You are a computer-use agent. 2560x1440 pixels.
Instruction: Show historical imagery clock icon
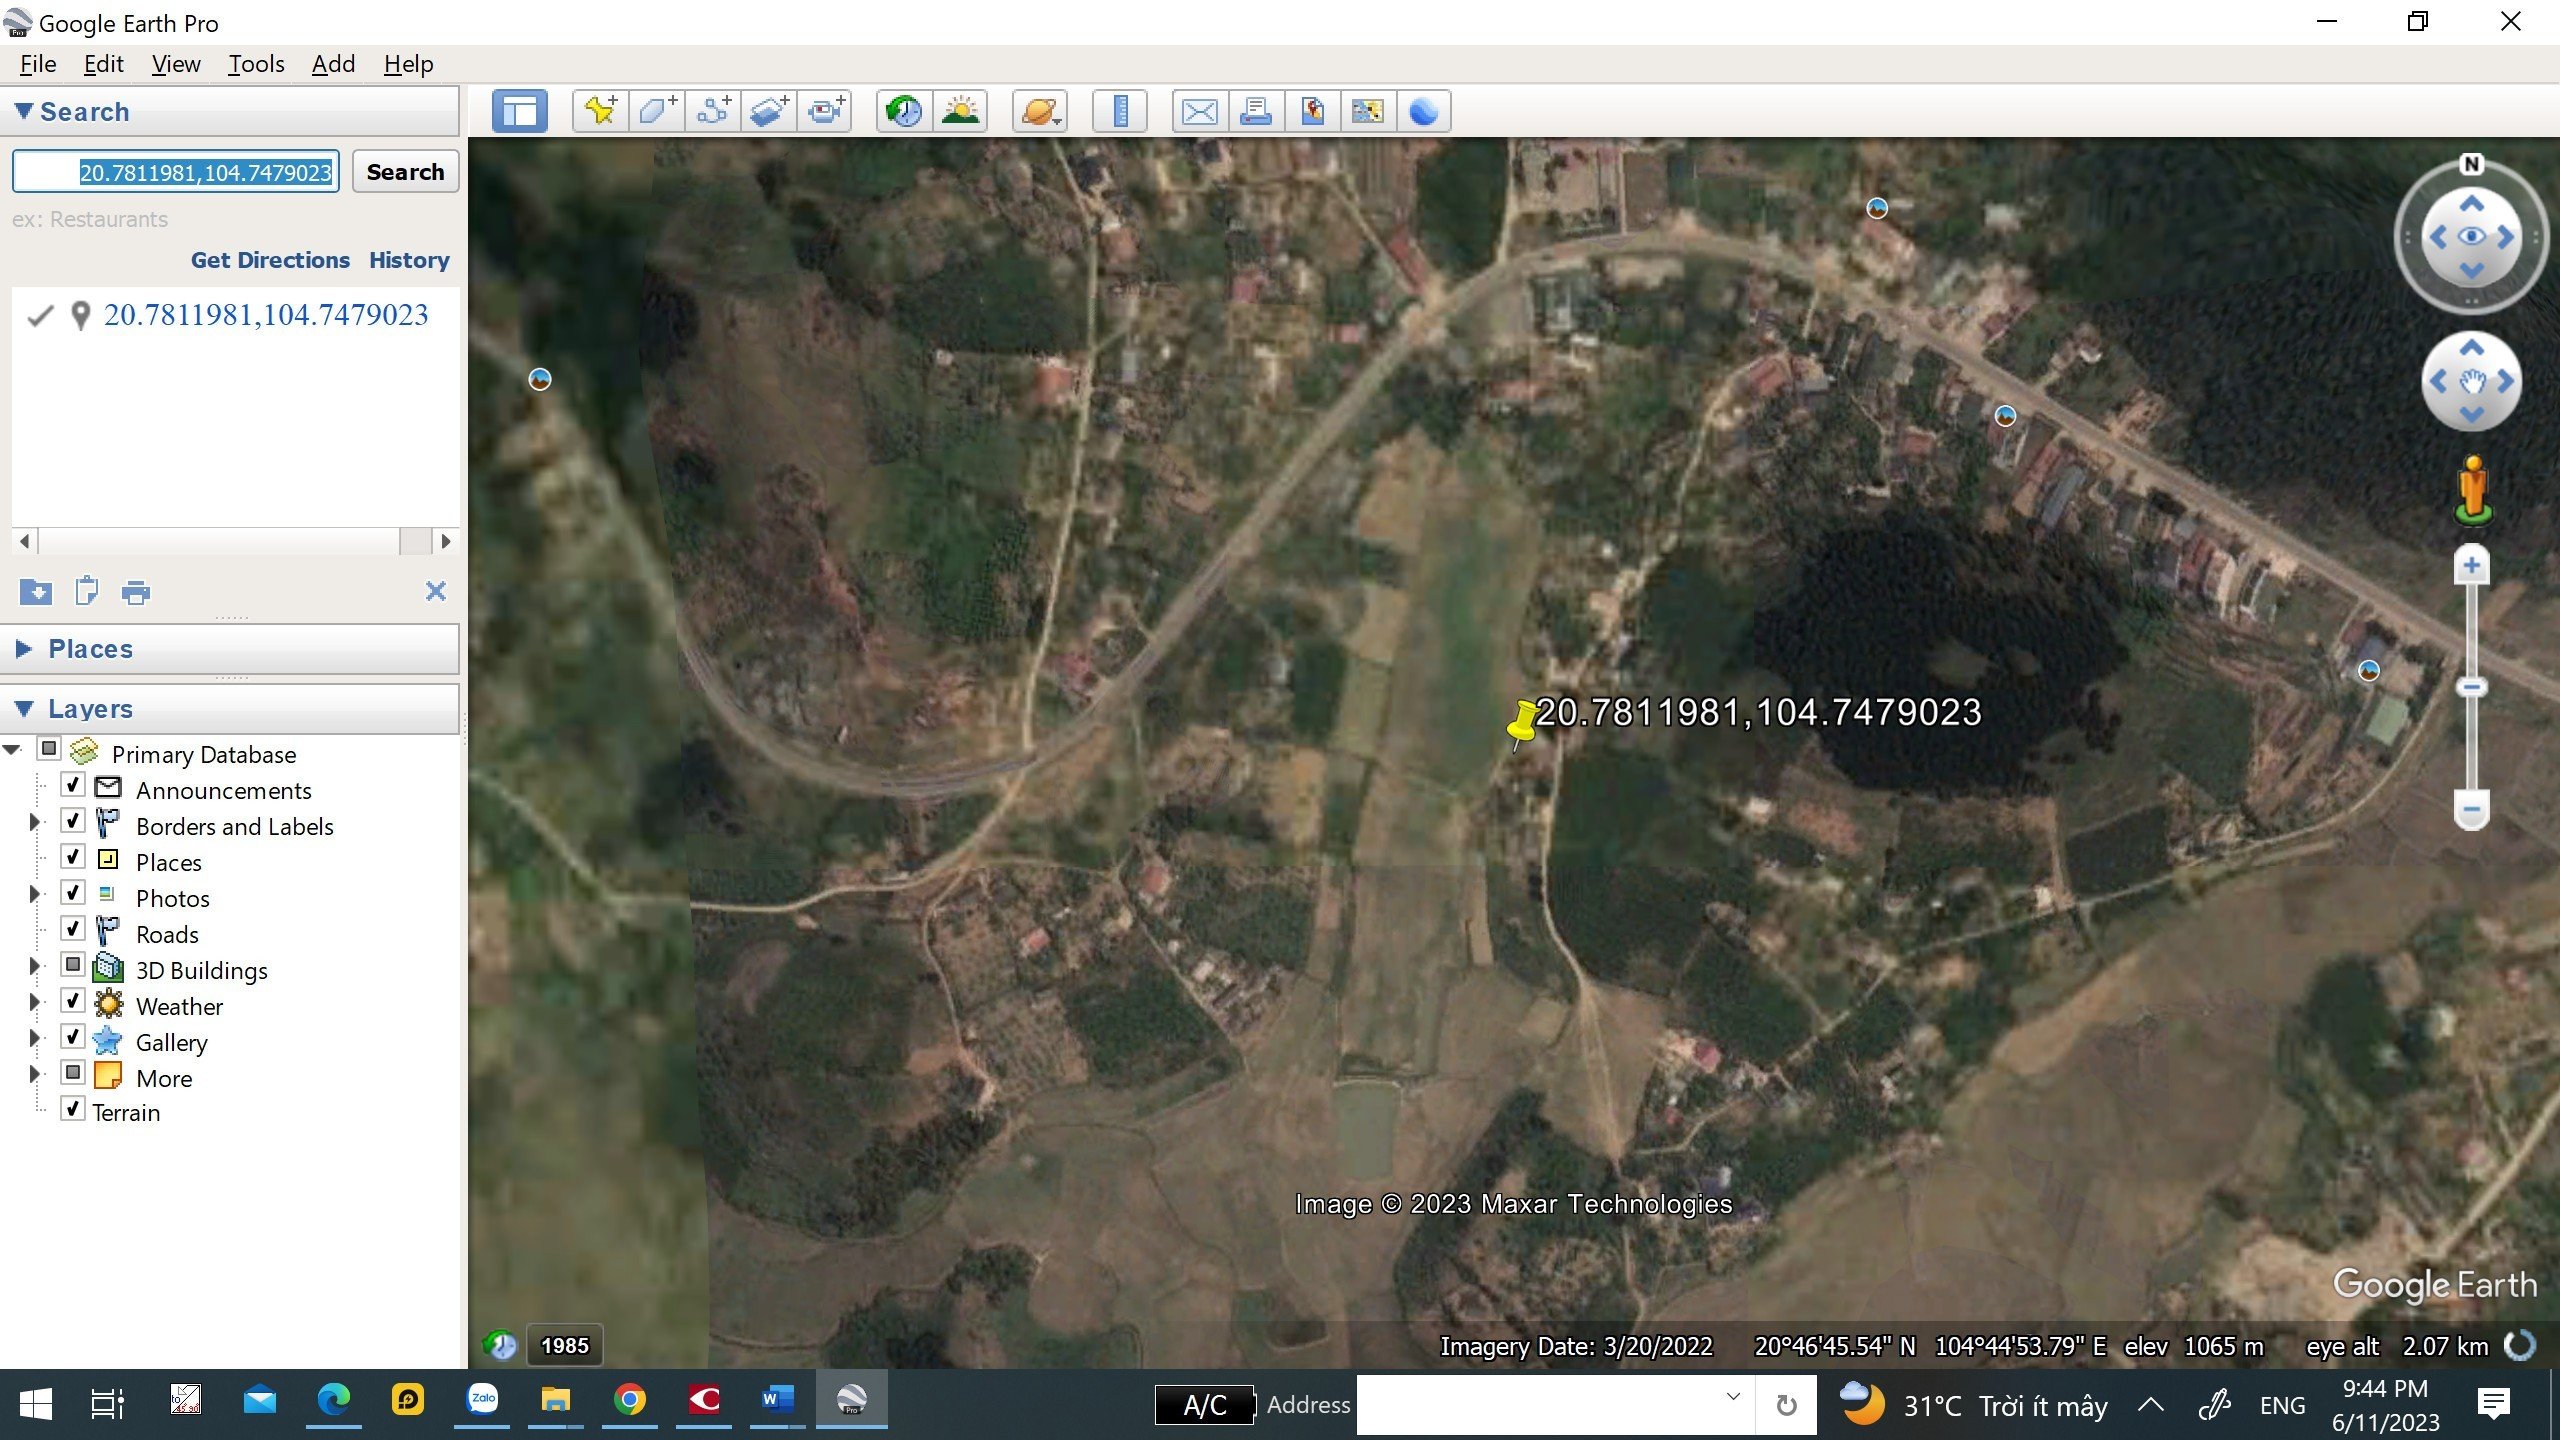click(905, 111)
